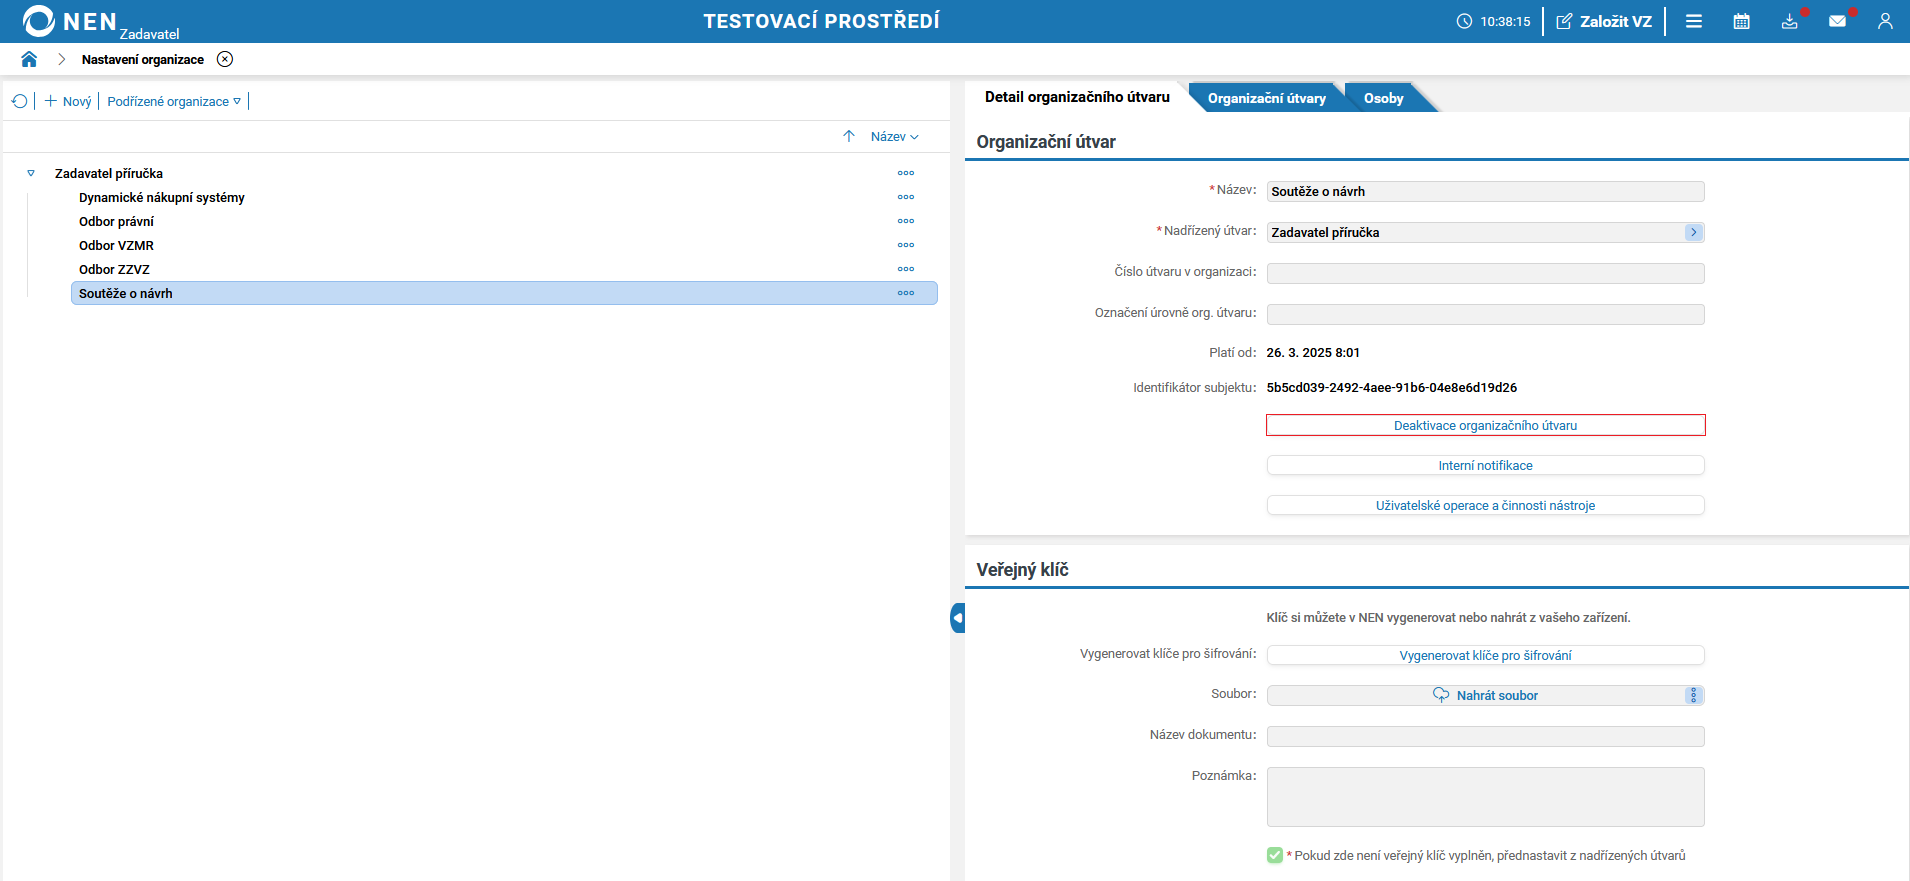The width and height of the screenshot is (1910, 881).
Task: Open the messages envelope icon
Action: [1837, 21]
